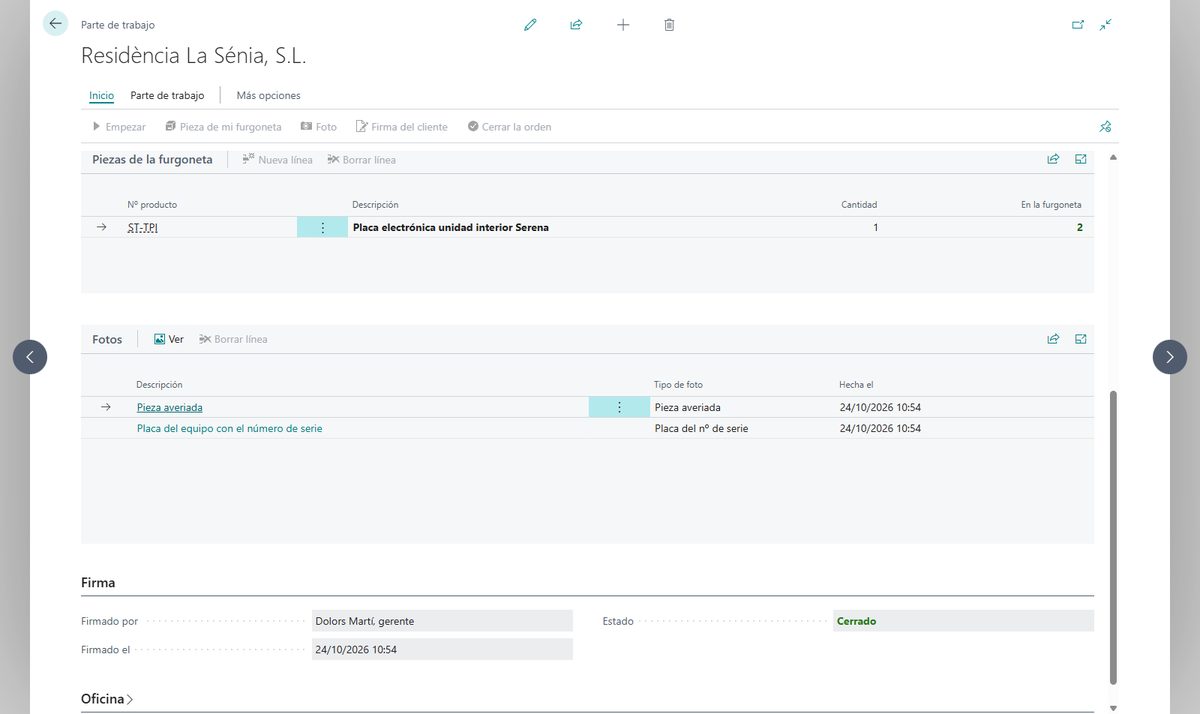
Task: Click Cerrar la orden action
Action: (509, 127)
